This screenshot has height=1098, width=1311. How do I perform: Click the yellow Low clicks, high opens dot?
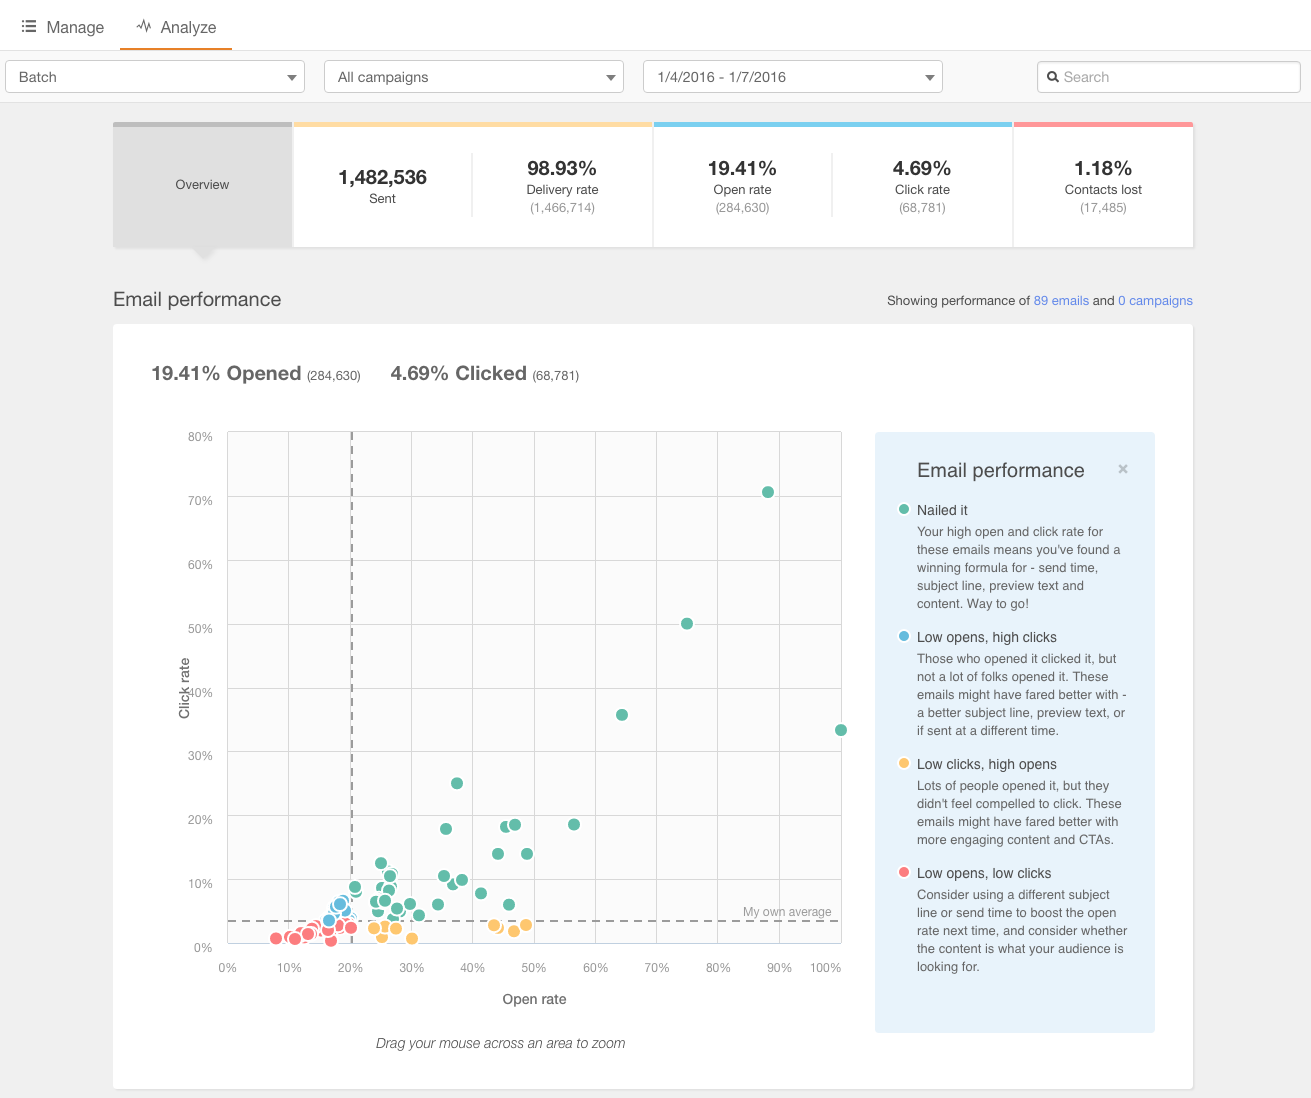(x=904, y=764)
